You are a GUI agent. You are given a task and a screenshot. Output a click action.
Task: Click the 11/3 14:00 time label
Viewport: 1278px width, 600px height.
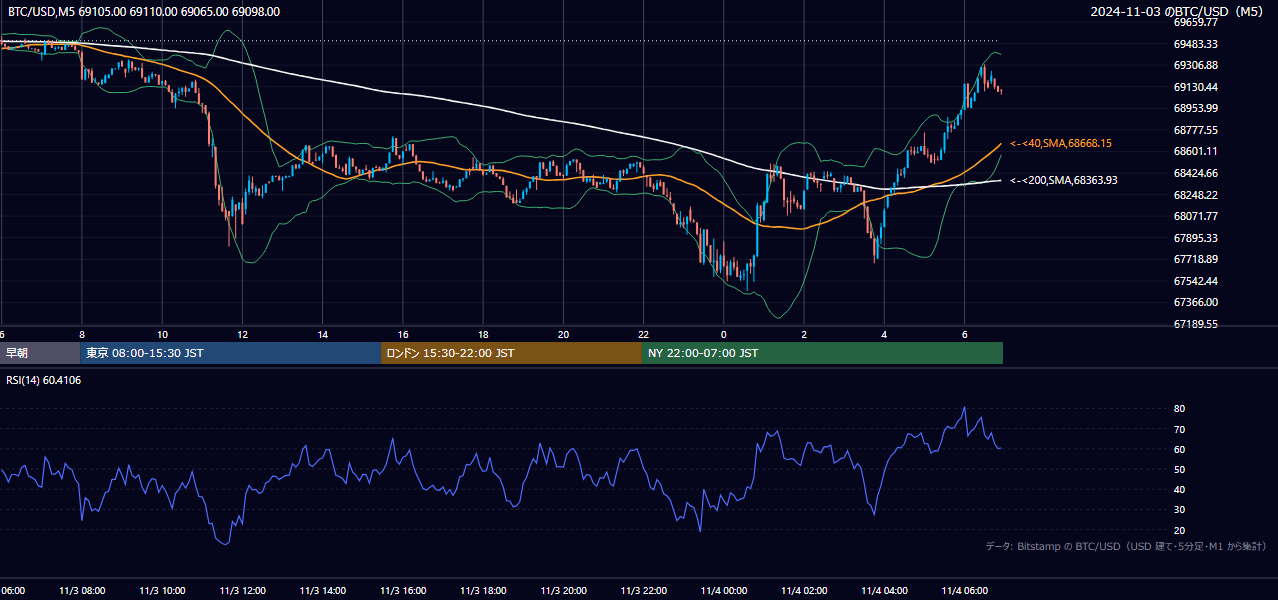coord(322,590)
